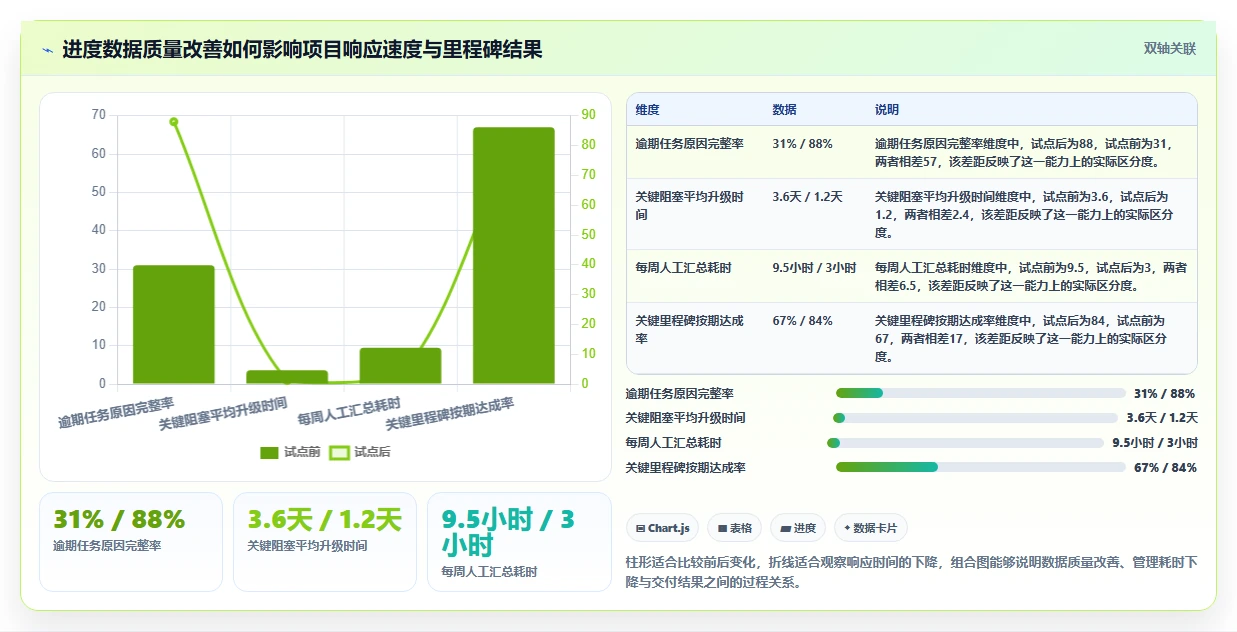Click the 关键里程碑按期达成率 tall chart bar

tap(514, 255)
